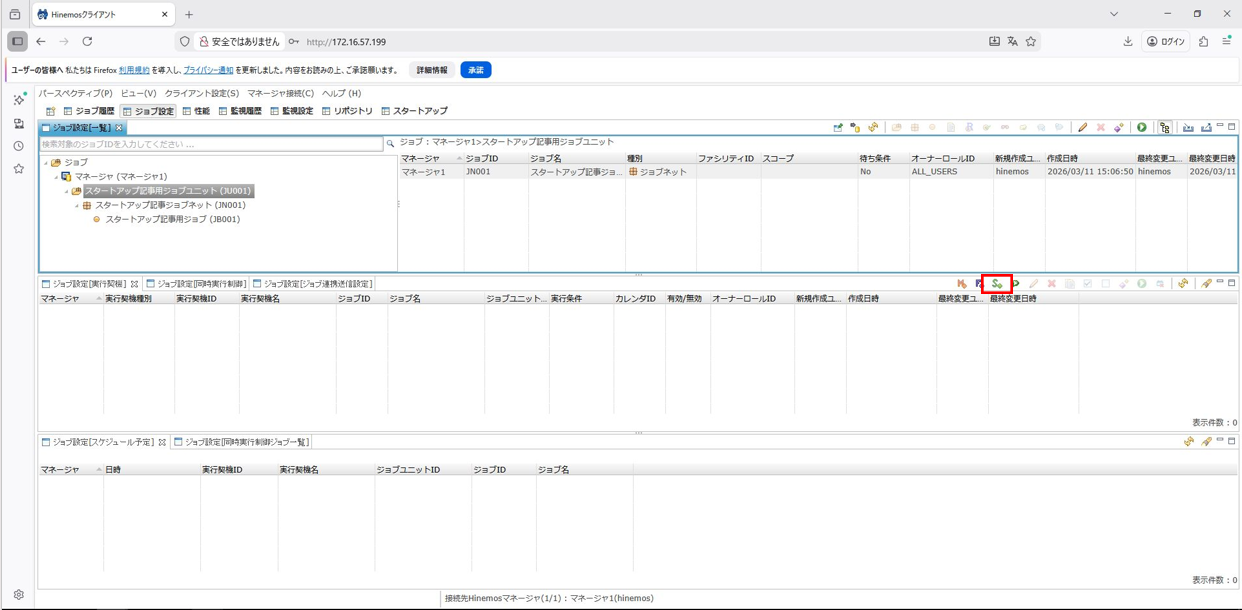
Task: Collapse the マネージャ (マネージャ1) tree node
Action: tap(56, 177)
